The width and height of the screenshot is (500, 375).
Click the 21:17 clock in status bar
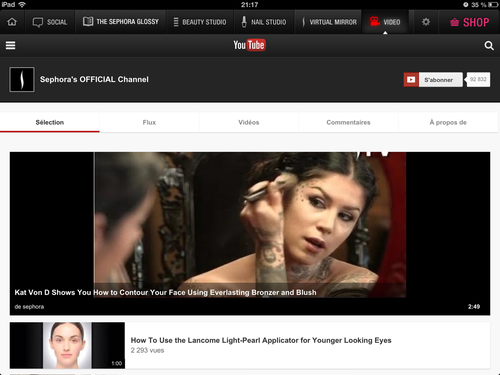(249, 5)
